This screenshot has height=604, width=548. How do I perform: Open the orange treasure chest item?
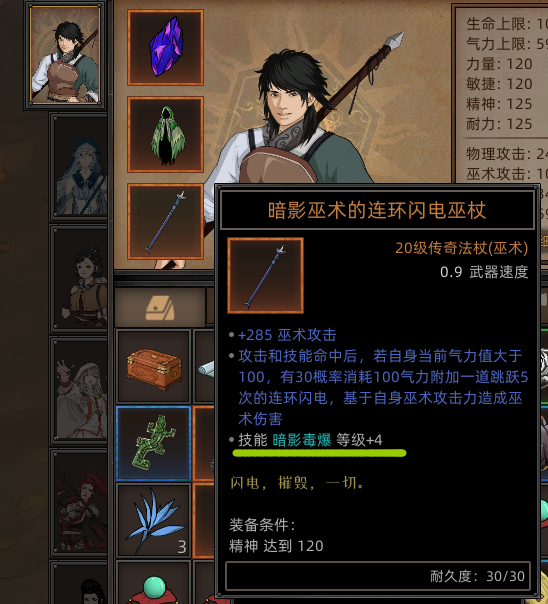click(x=154, y=366)
